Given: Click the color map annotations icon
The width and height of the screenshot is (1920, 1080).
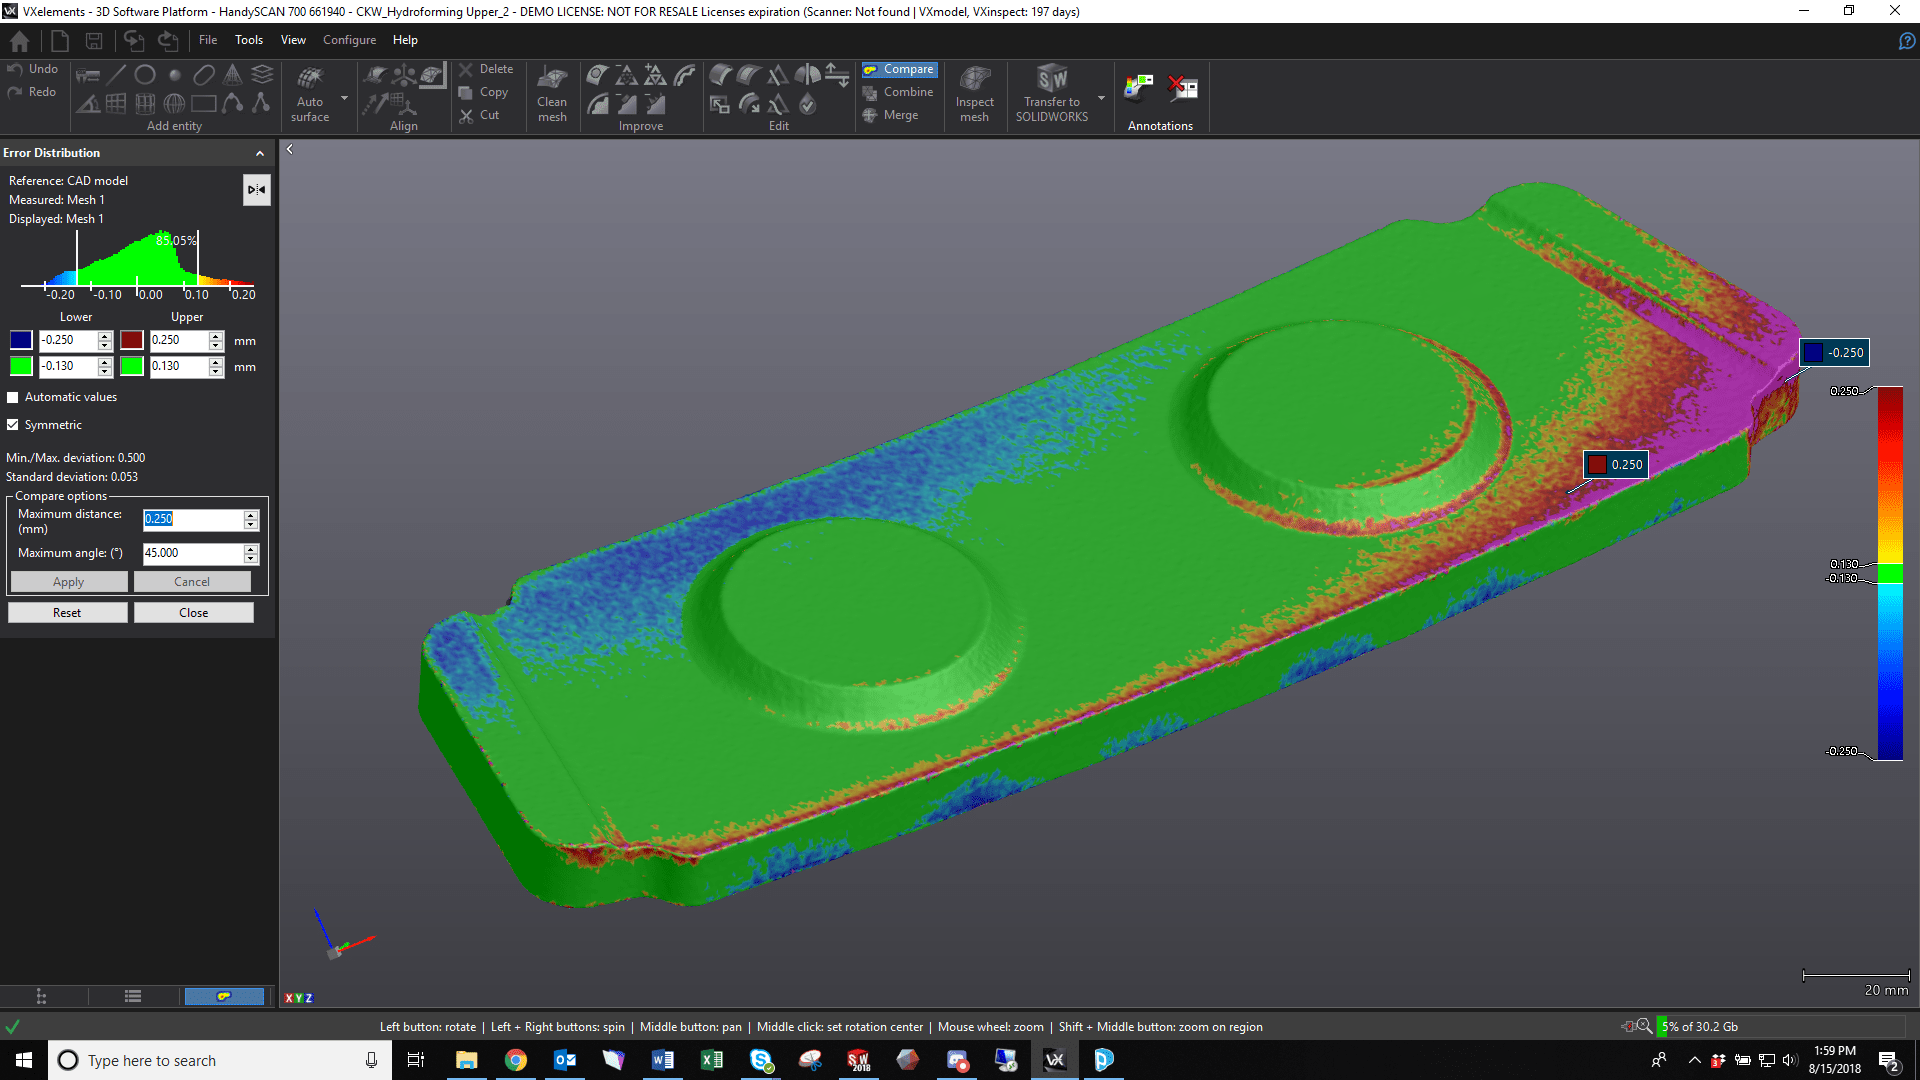Looking at the screenshot, I should [x=1139, y=88].
